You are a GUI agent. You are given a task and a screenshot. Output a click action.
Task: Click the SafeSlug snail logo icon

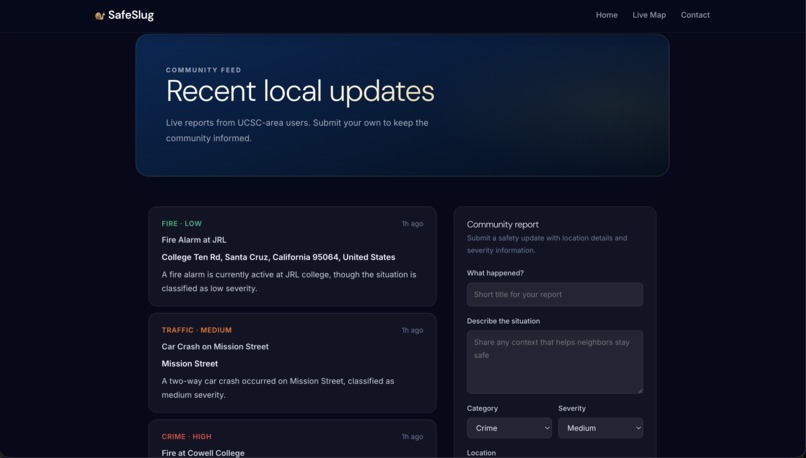click(100, 15)
